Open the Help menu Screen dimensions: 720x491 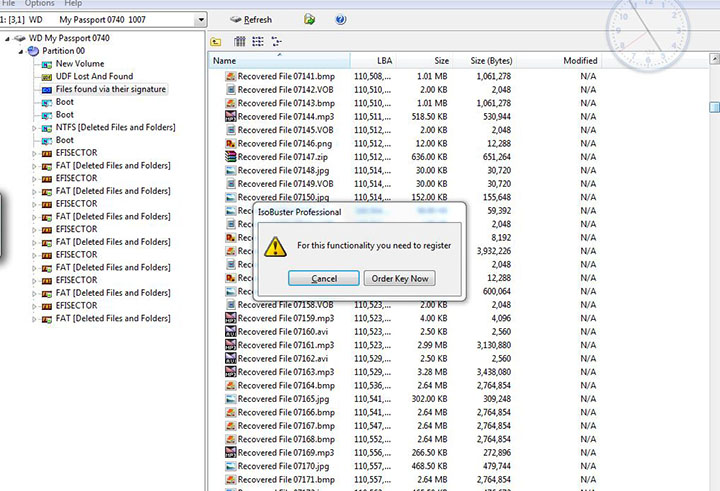pos(73,3)
